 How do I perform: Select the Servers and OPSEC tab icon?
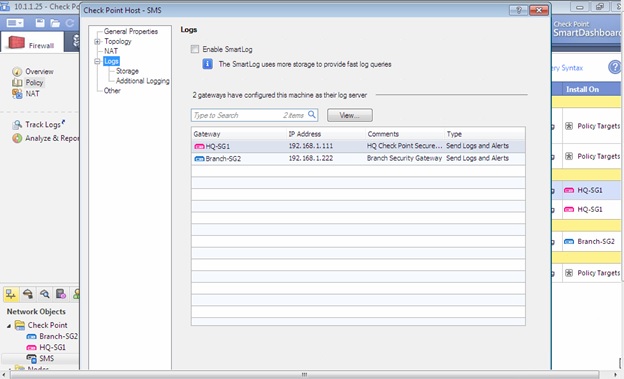61,294
